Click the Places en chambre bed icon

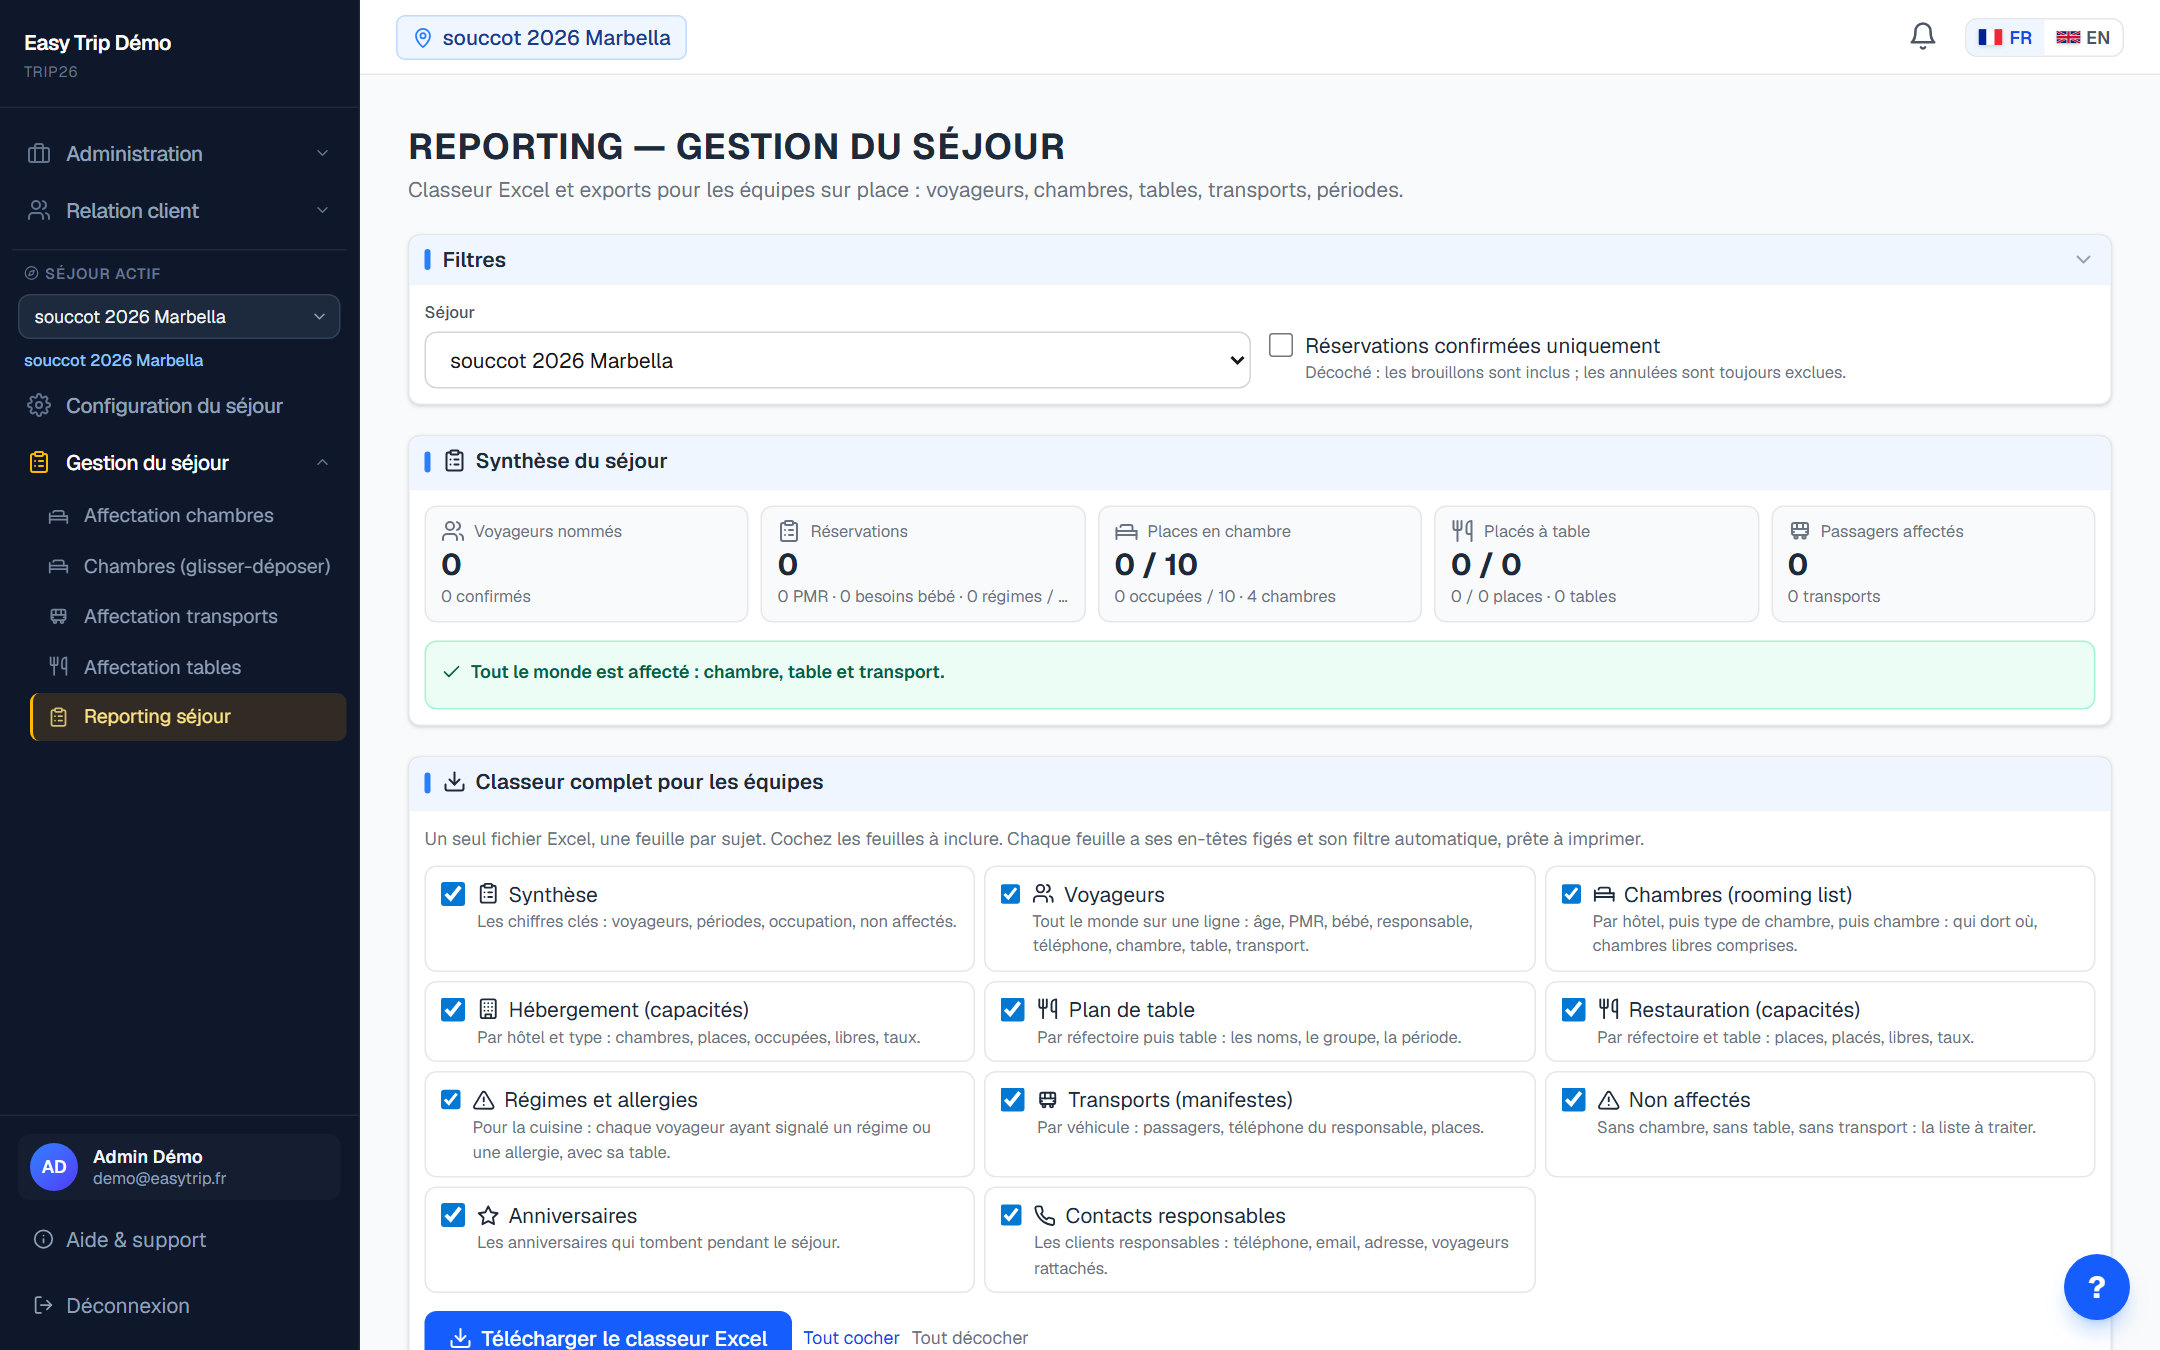tap(1126, 531)
